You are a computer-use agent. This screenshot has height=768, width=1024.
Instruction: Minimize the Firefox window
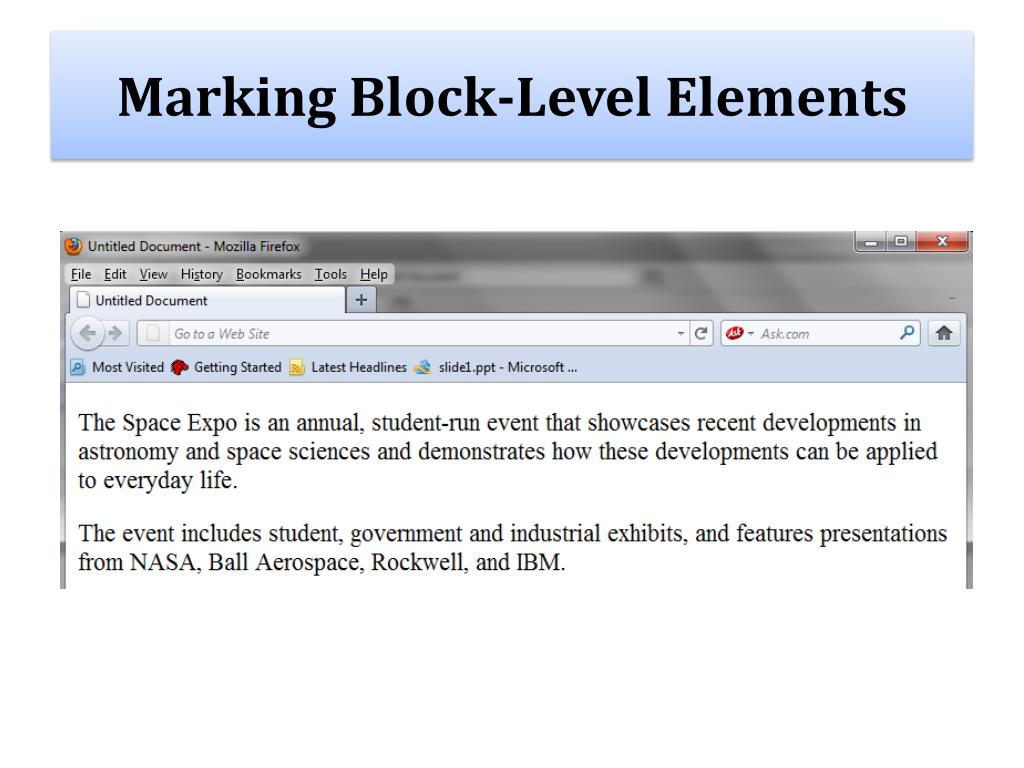(x=871, y=242)
